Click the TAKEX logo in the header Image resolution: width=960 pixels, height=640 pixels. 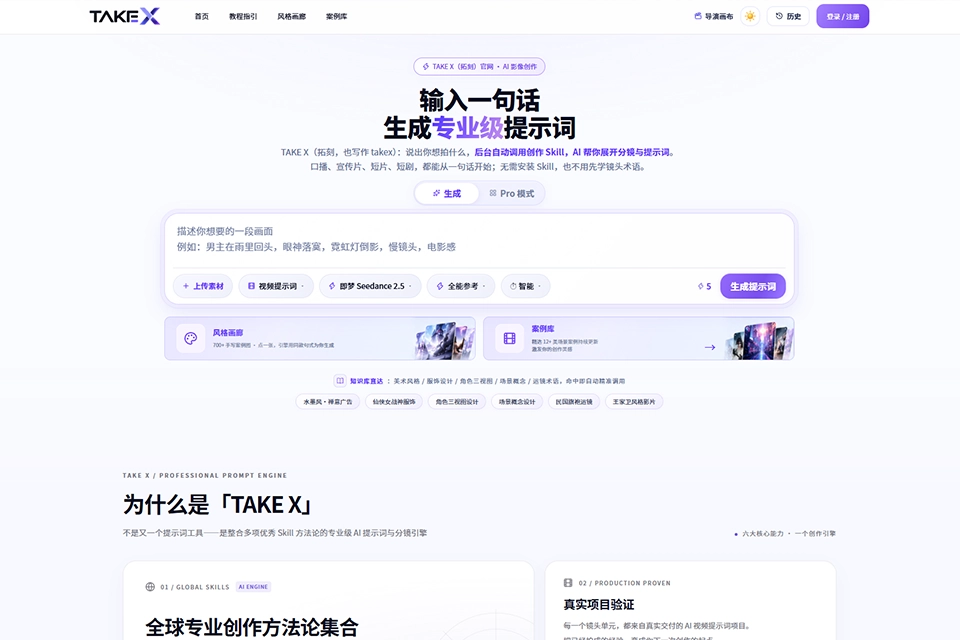tap(124, 17)
